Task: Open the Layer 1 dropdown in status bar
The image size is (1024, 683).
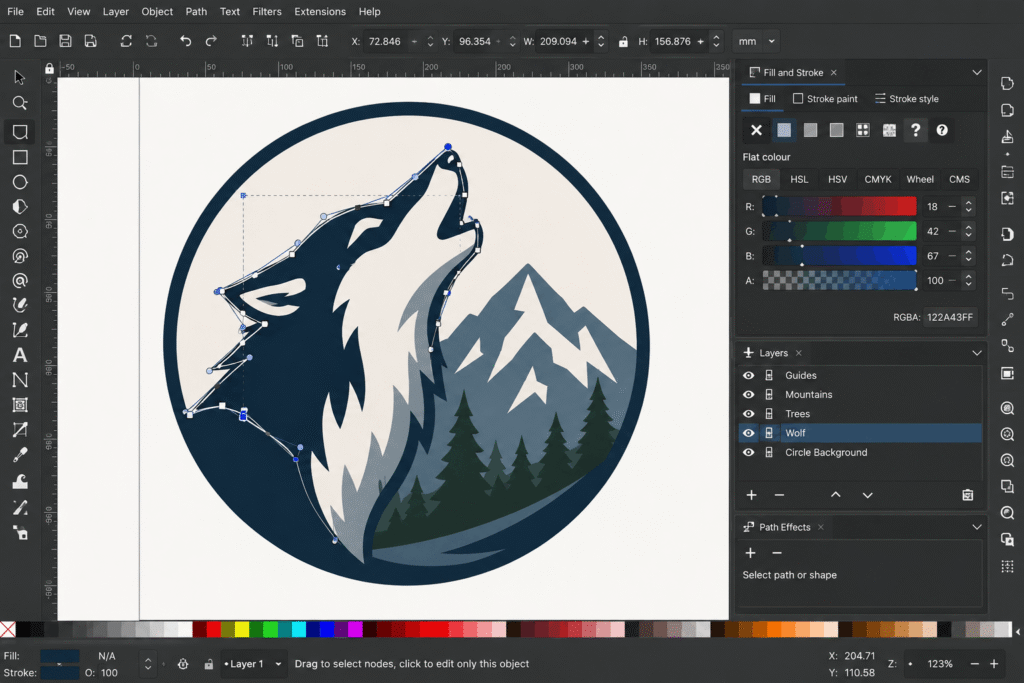Action: coord(253,664)
